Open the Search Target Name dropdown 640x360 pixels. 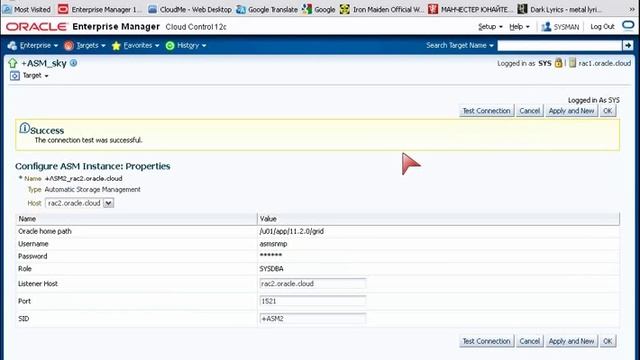click(x=460, y=45)
